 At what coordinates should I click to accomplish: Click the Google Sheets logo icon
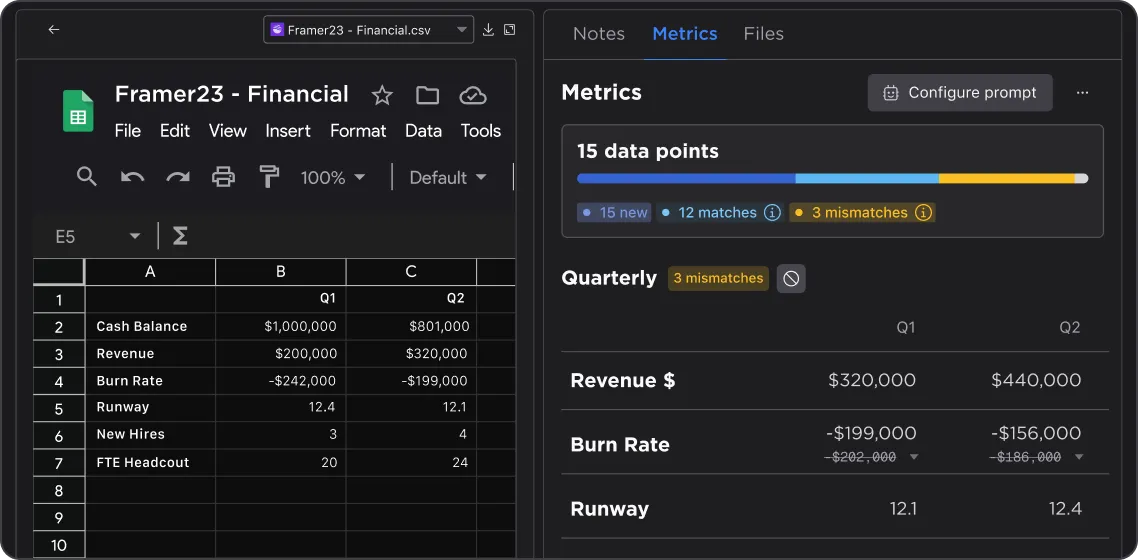point(78,111)
